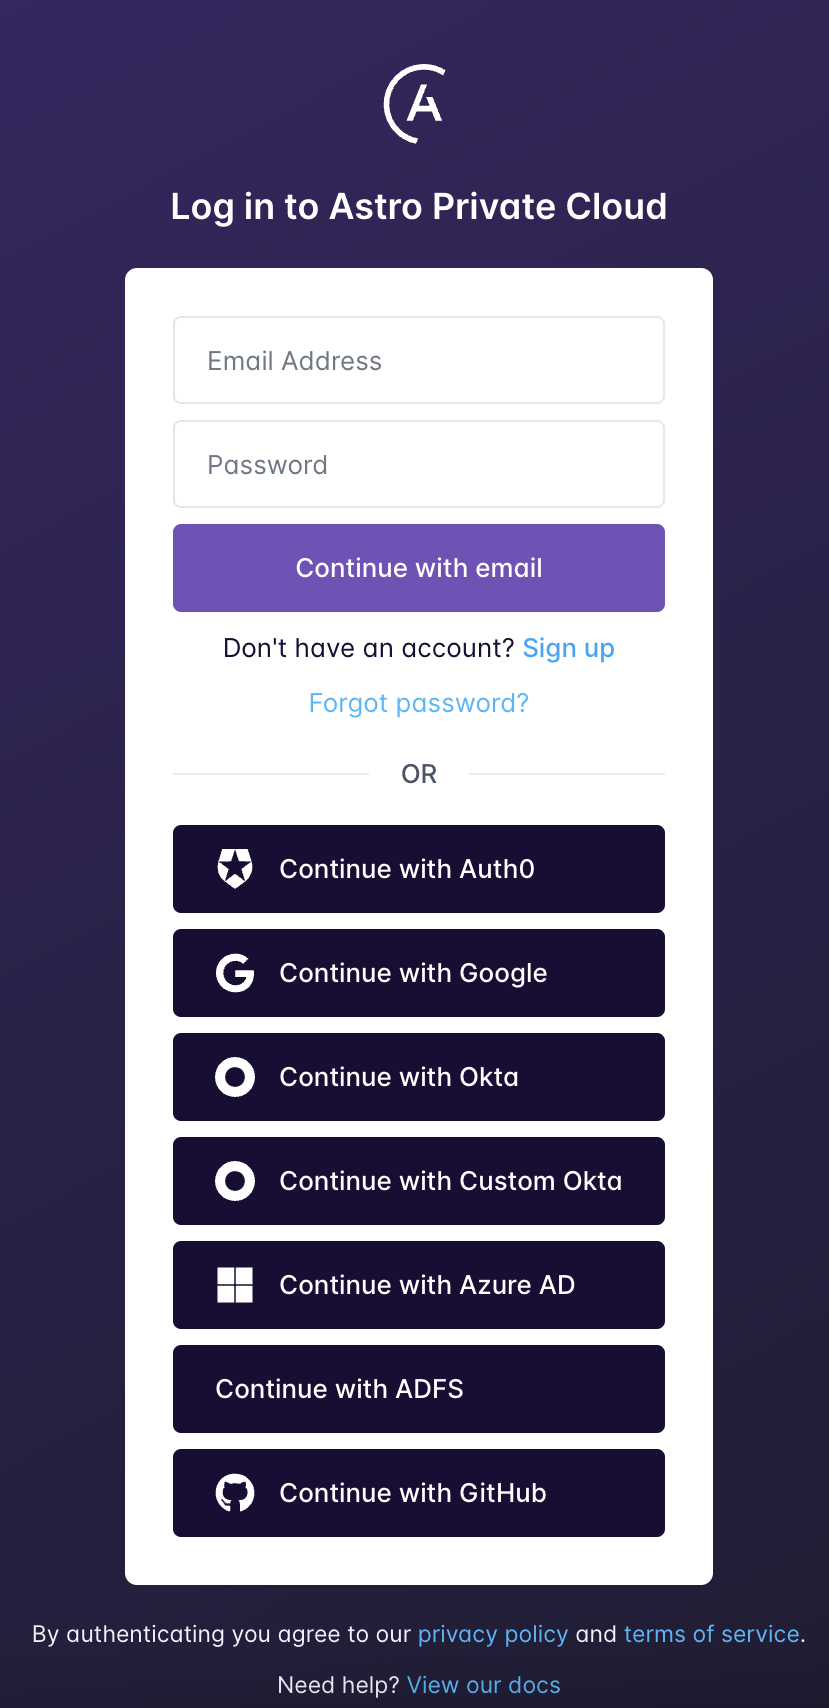Click the Email Address input field
The width and height of the screenshot is (829, 1708).
click(x=418, y=360)
